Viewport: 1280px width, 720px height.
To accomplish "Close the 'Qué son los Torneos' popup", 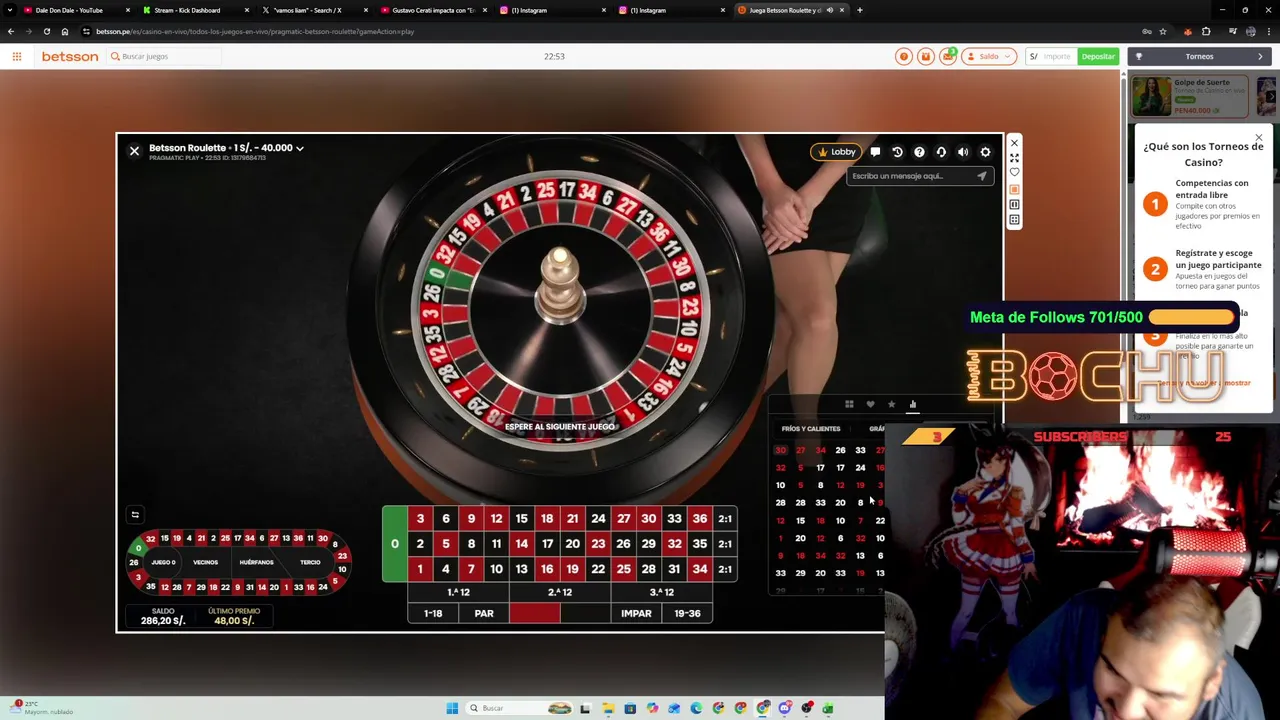I will (1259, 137).
